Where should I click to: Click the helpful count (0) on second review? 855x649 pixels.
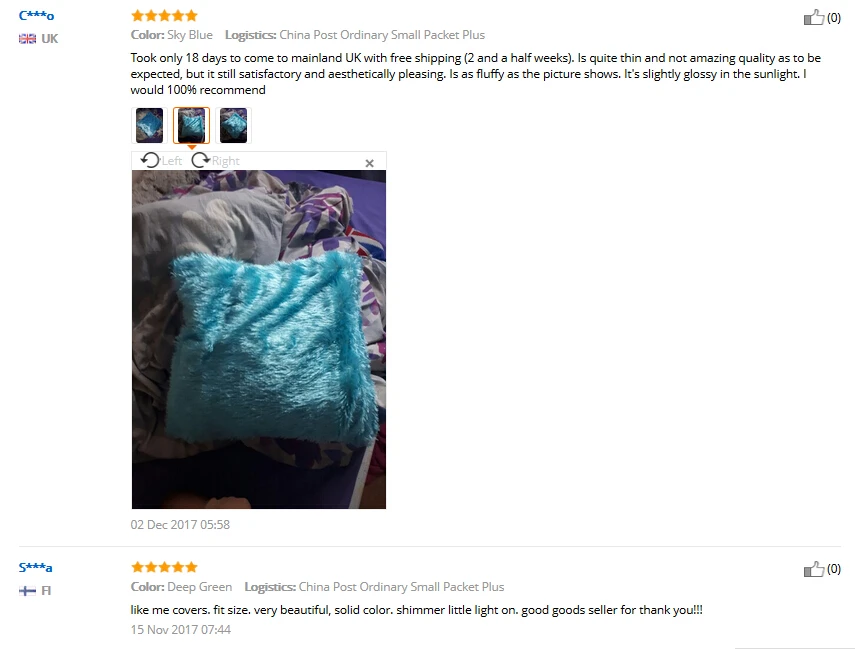[834, 569]
